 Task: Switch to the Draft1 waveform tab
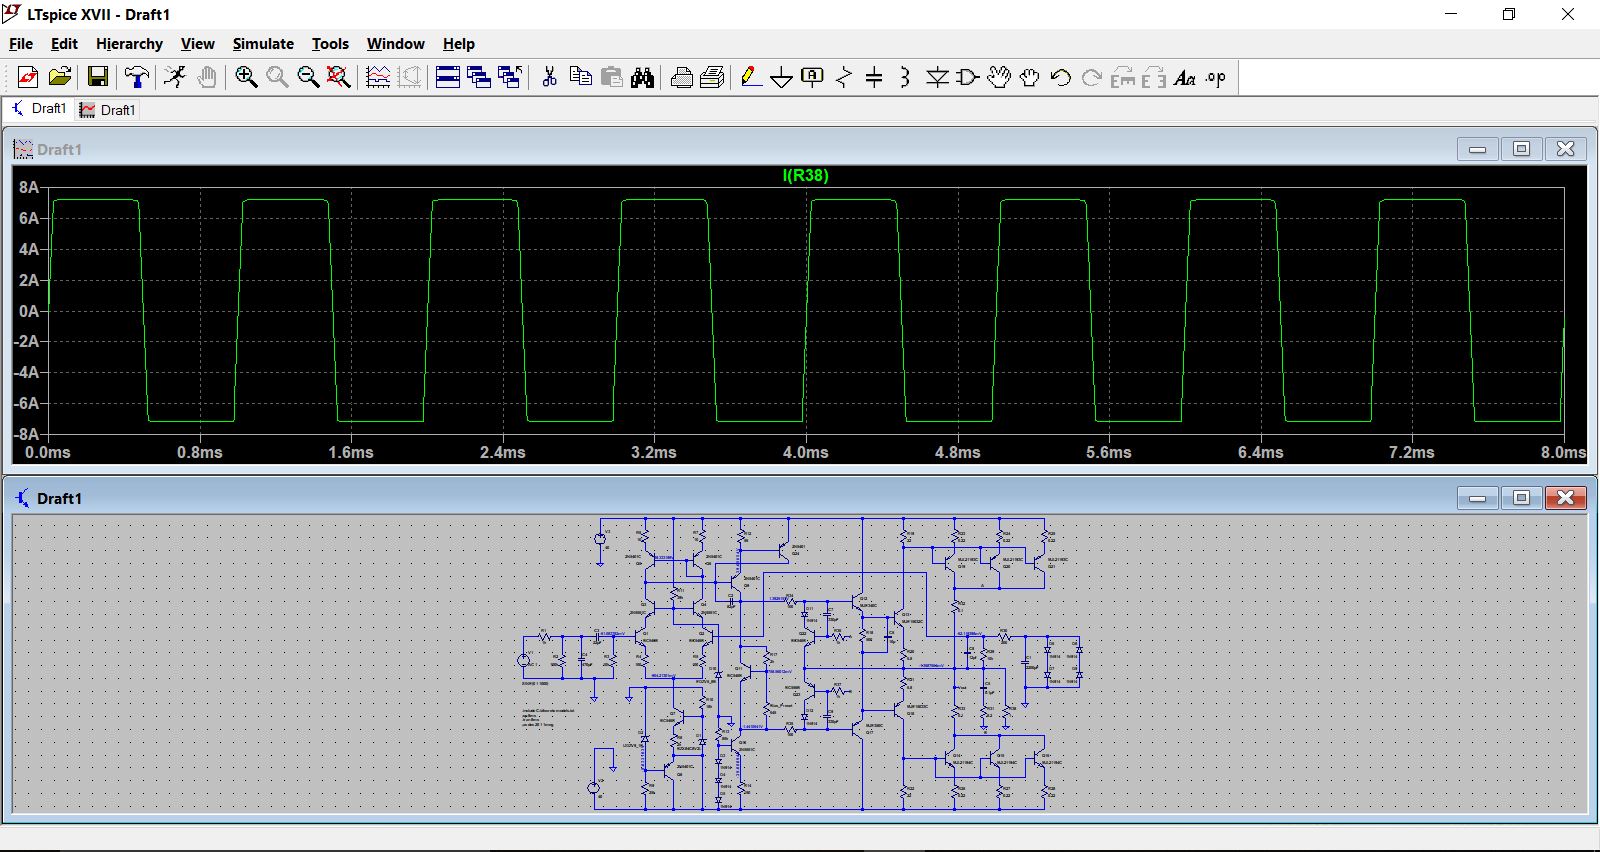(107, 110)
